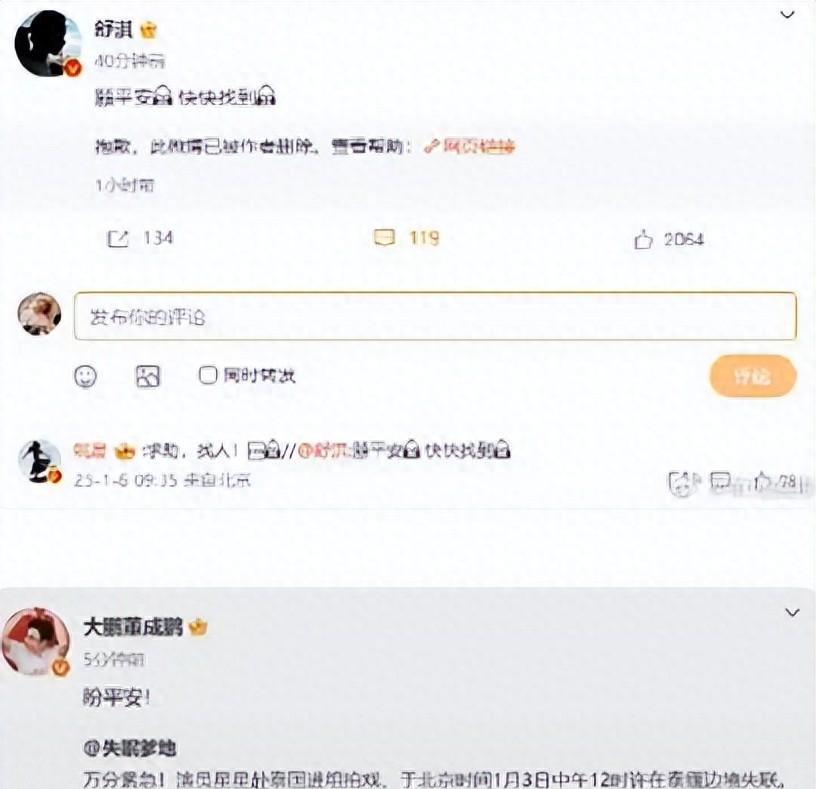The image size is (816, 789).
Task: Click the orange 评论 submit button
Action: tap(753, 376)
